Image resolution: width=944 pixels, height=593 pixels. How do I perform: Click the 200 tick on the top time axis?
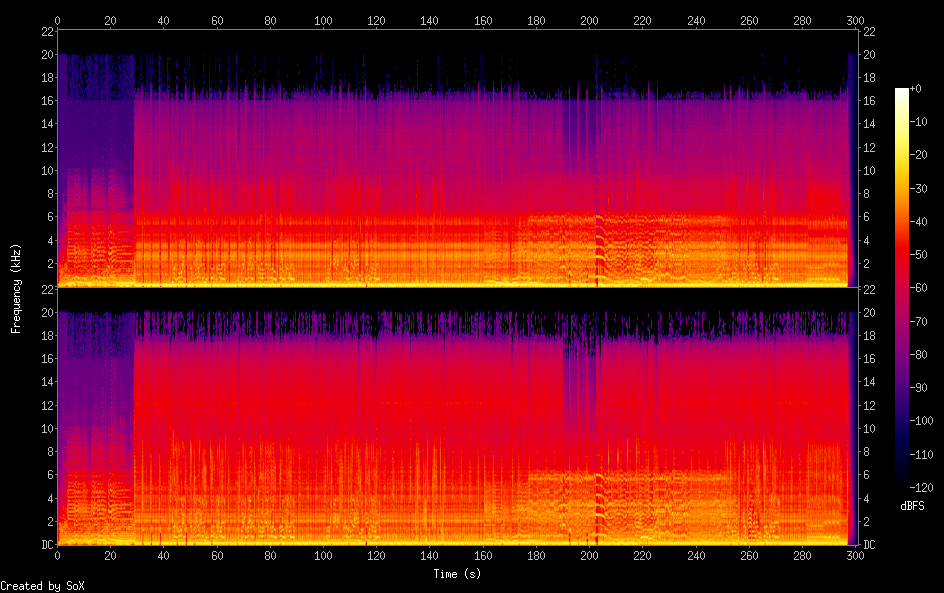click(x=589, y=19)
